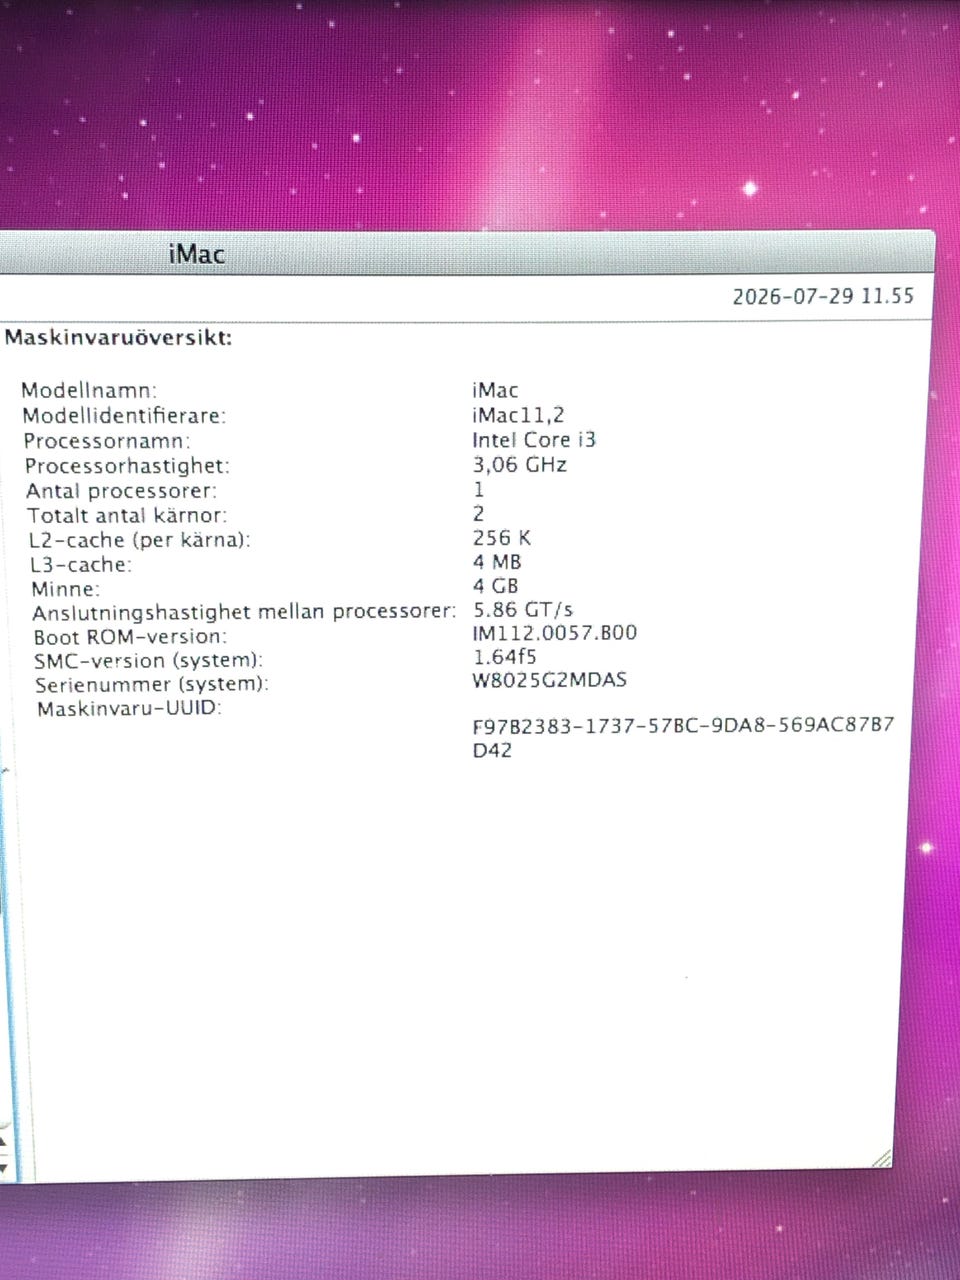Click the value 4 MB

pyautogui.click(x=497, y=562)
